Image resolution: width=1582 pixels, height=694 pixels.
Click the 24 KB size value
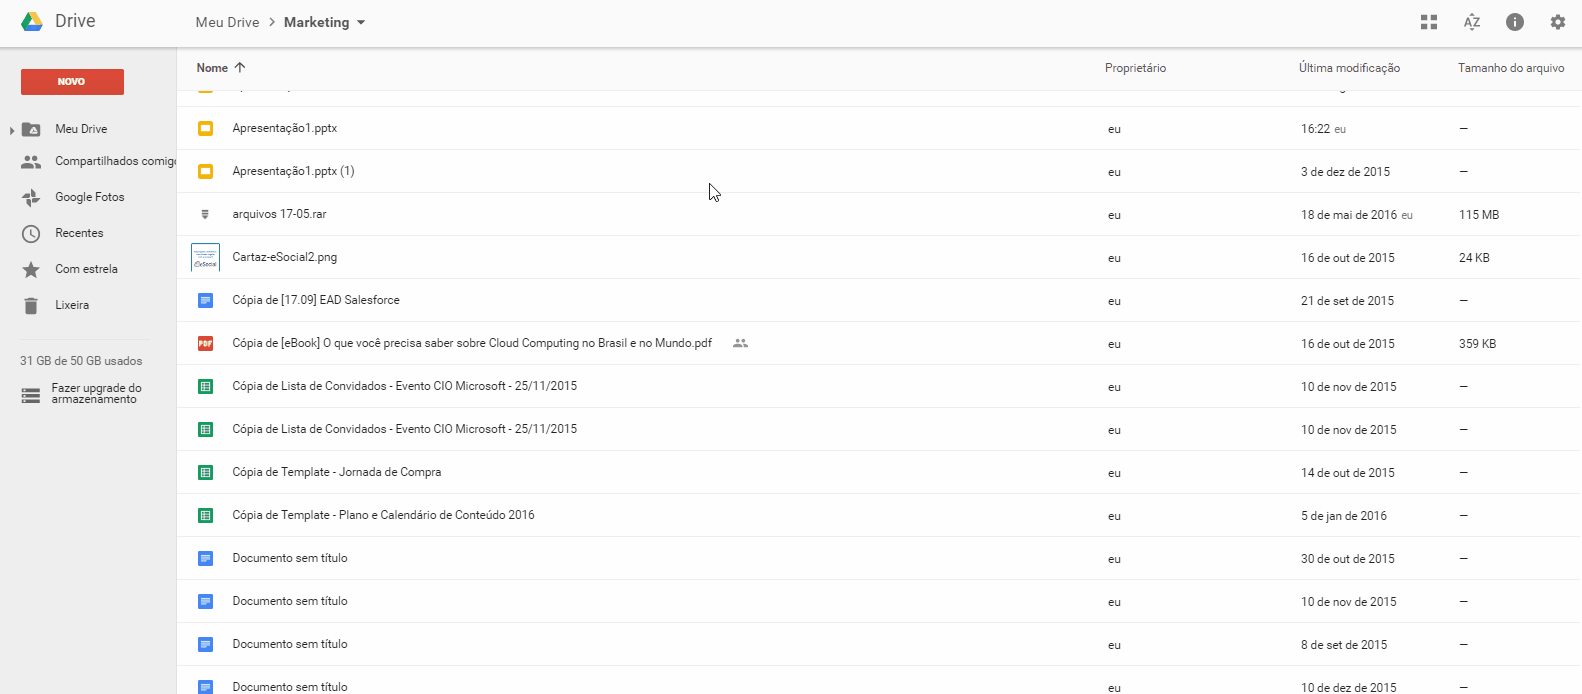click(x=1474, y=258)
